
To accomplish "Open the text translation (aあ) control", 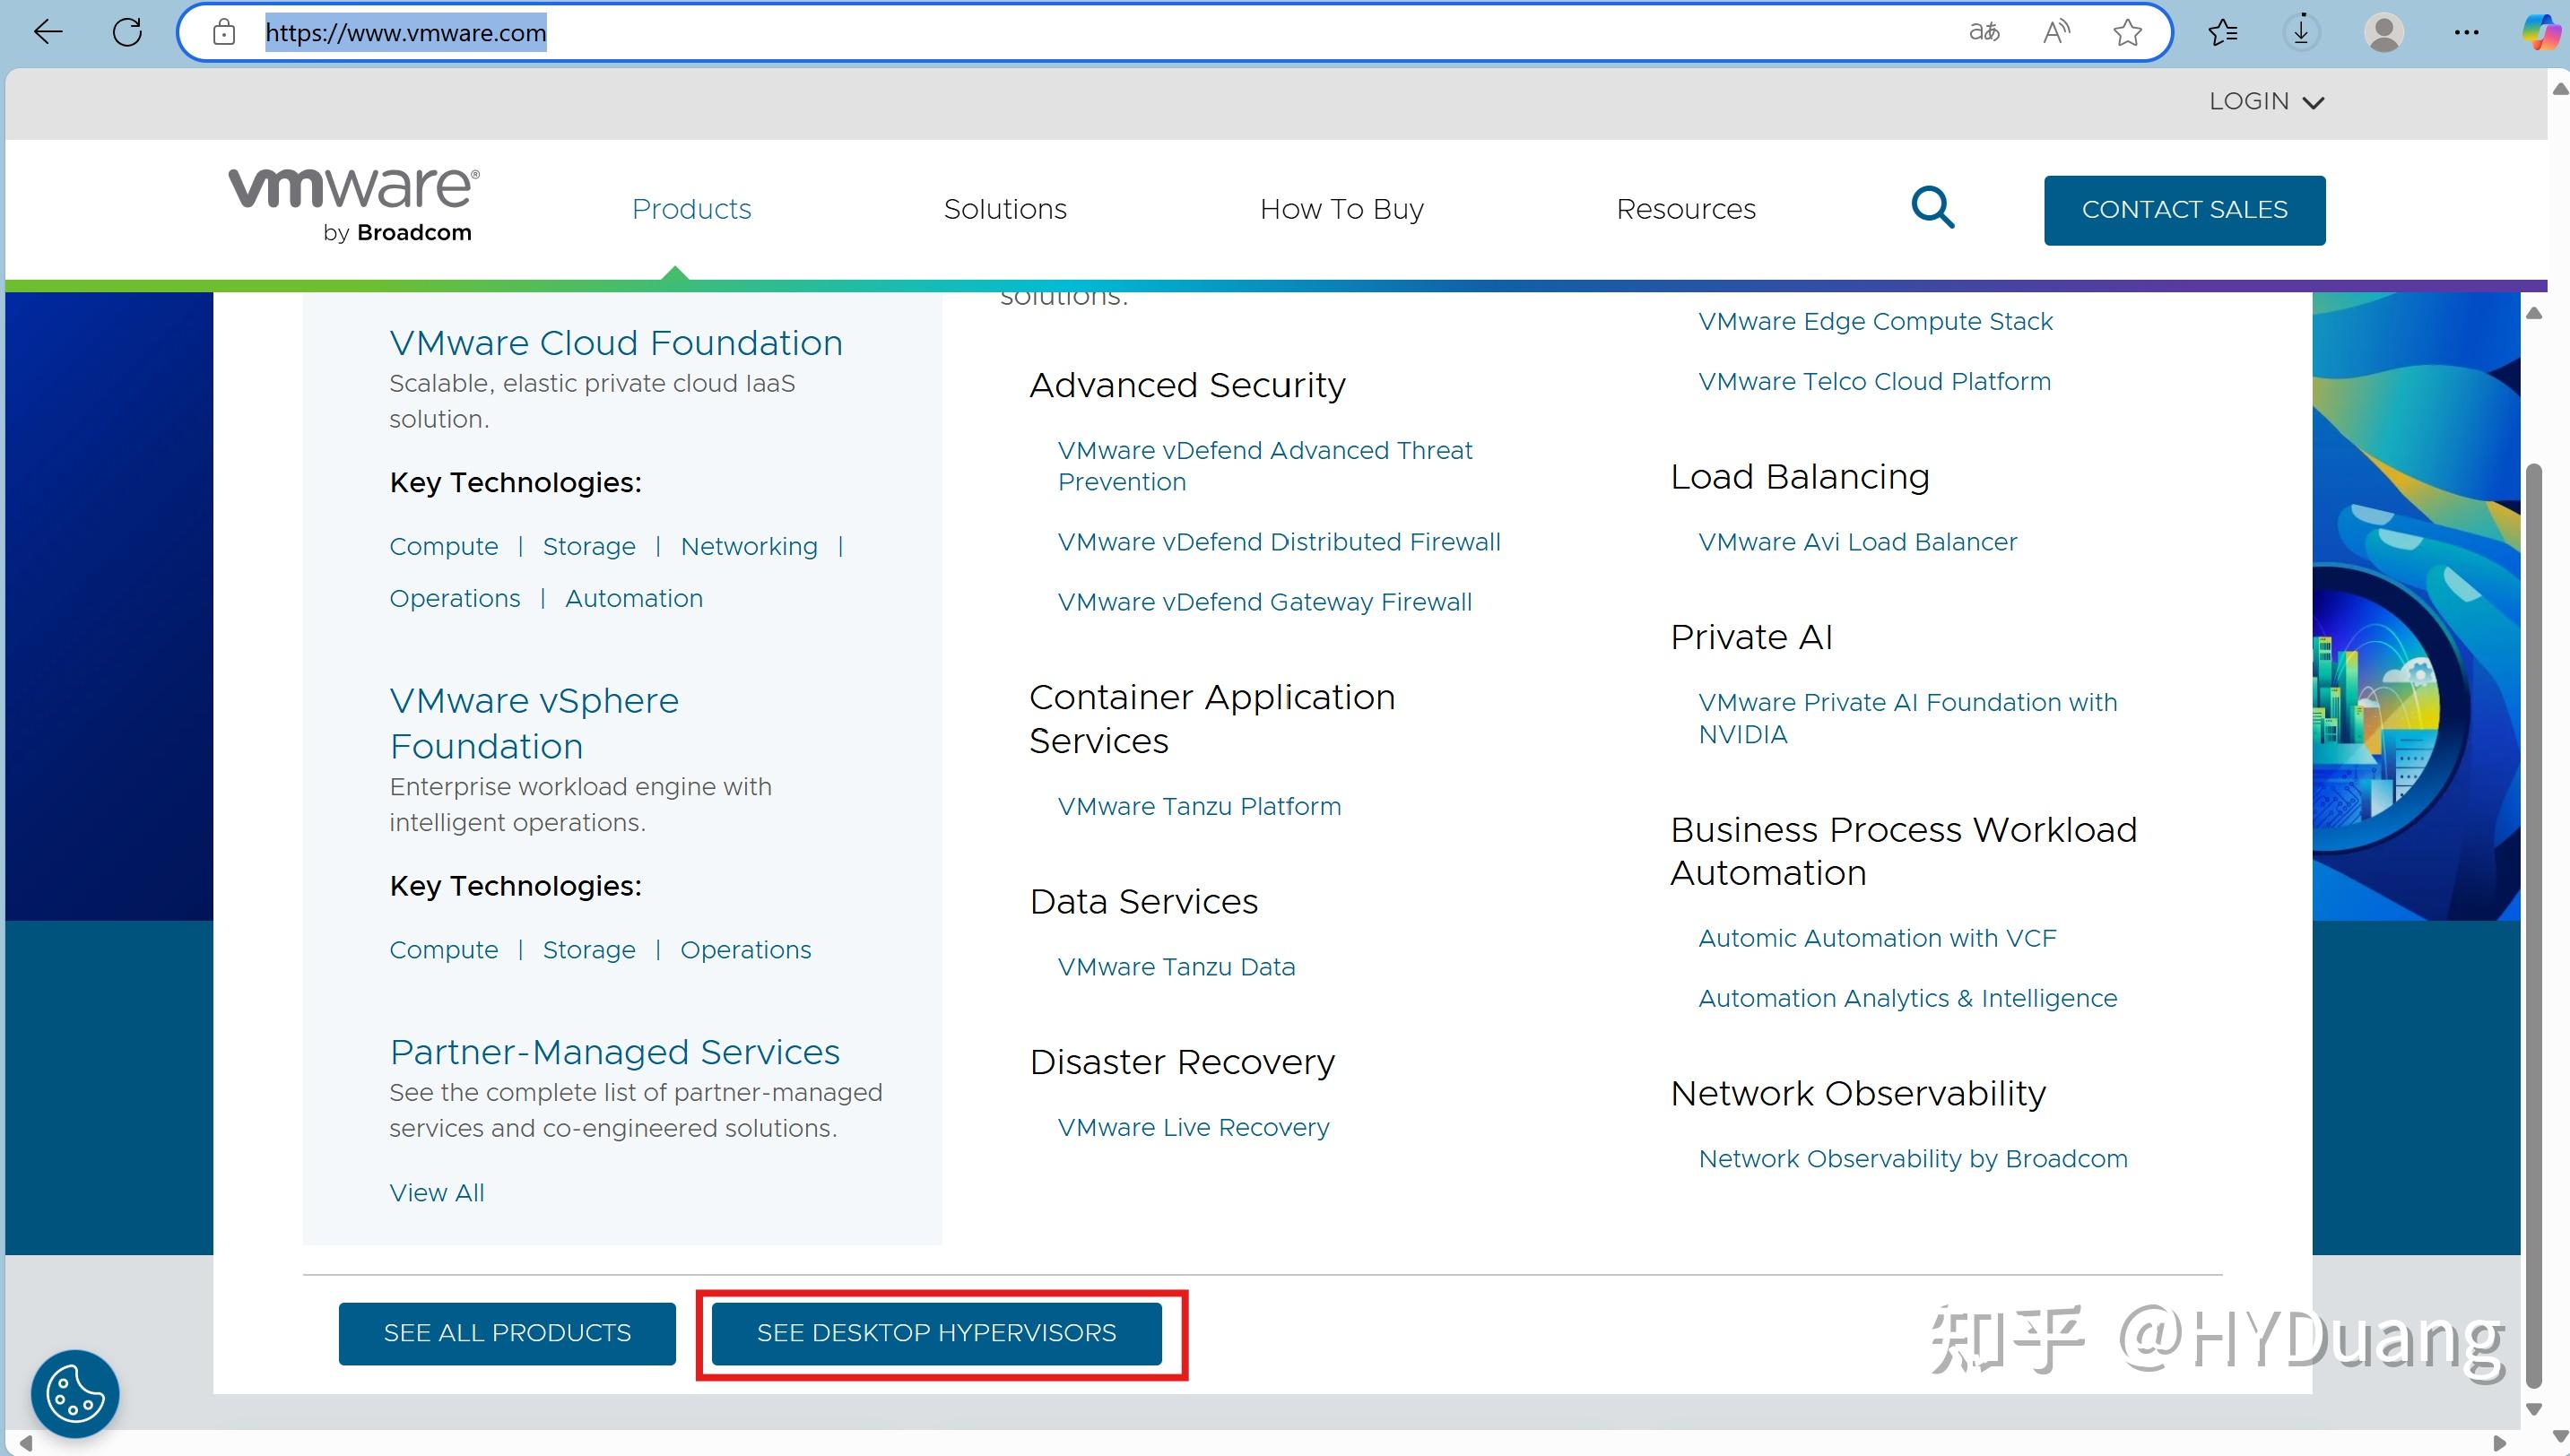I will 1984,32.
